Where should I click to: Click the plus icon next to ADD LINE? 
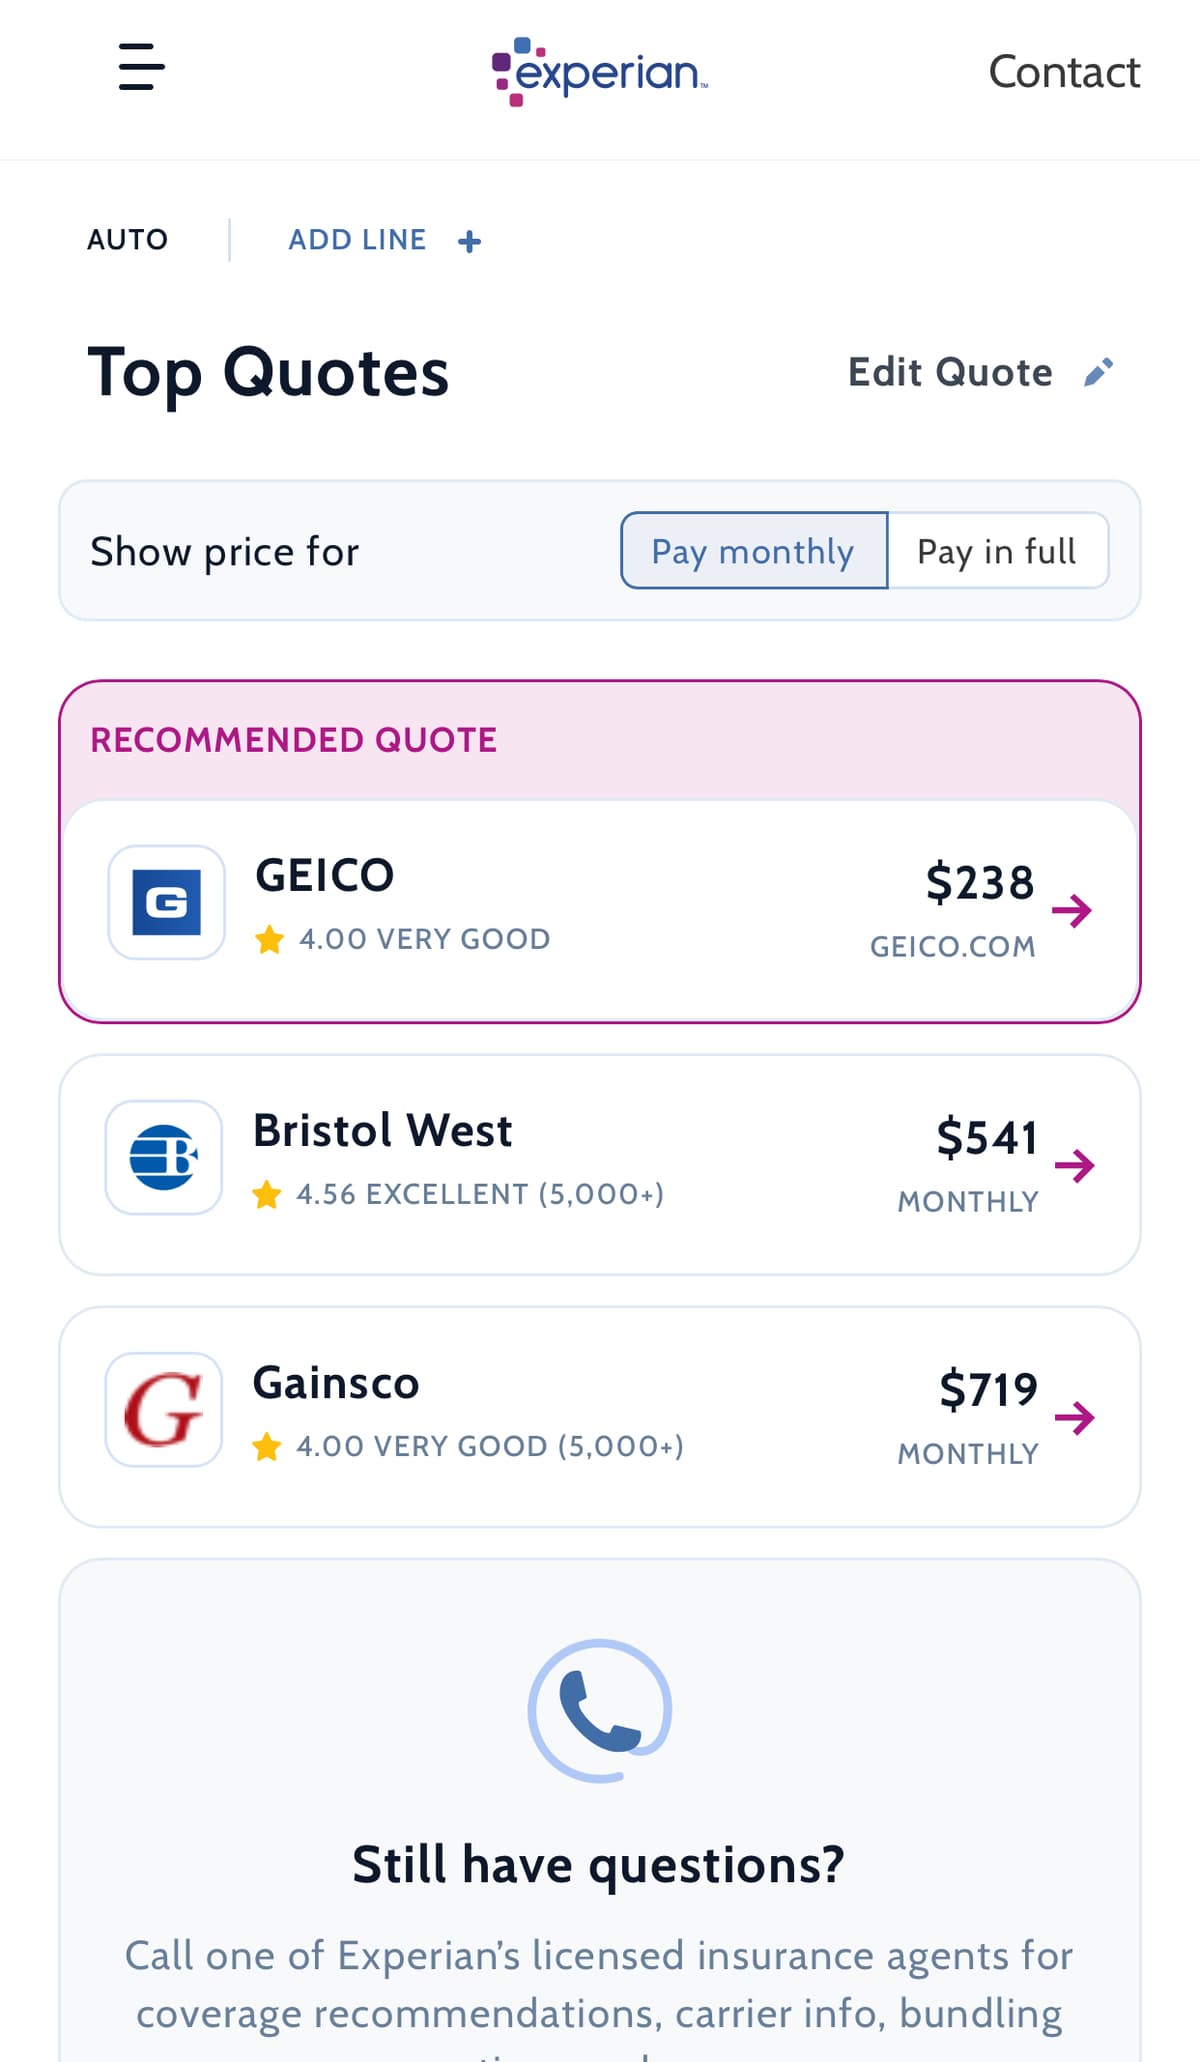(469, 240)
